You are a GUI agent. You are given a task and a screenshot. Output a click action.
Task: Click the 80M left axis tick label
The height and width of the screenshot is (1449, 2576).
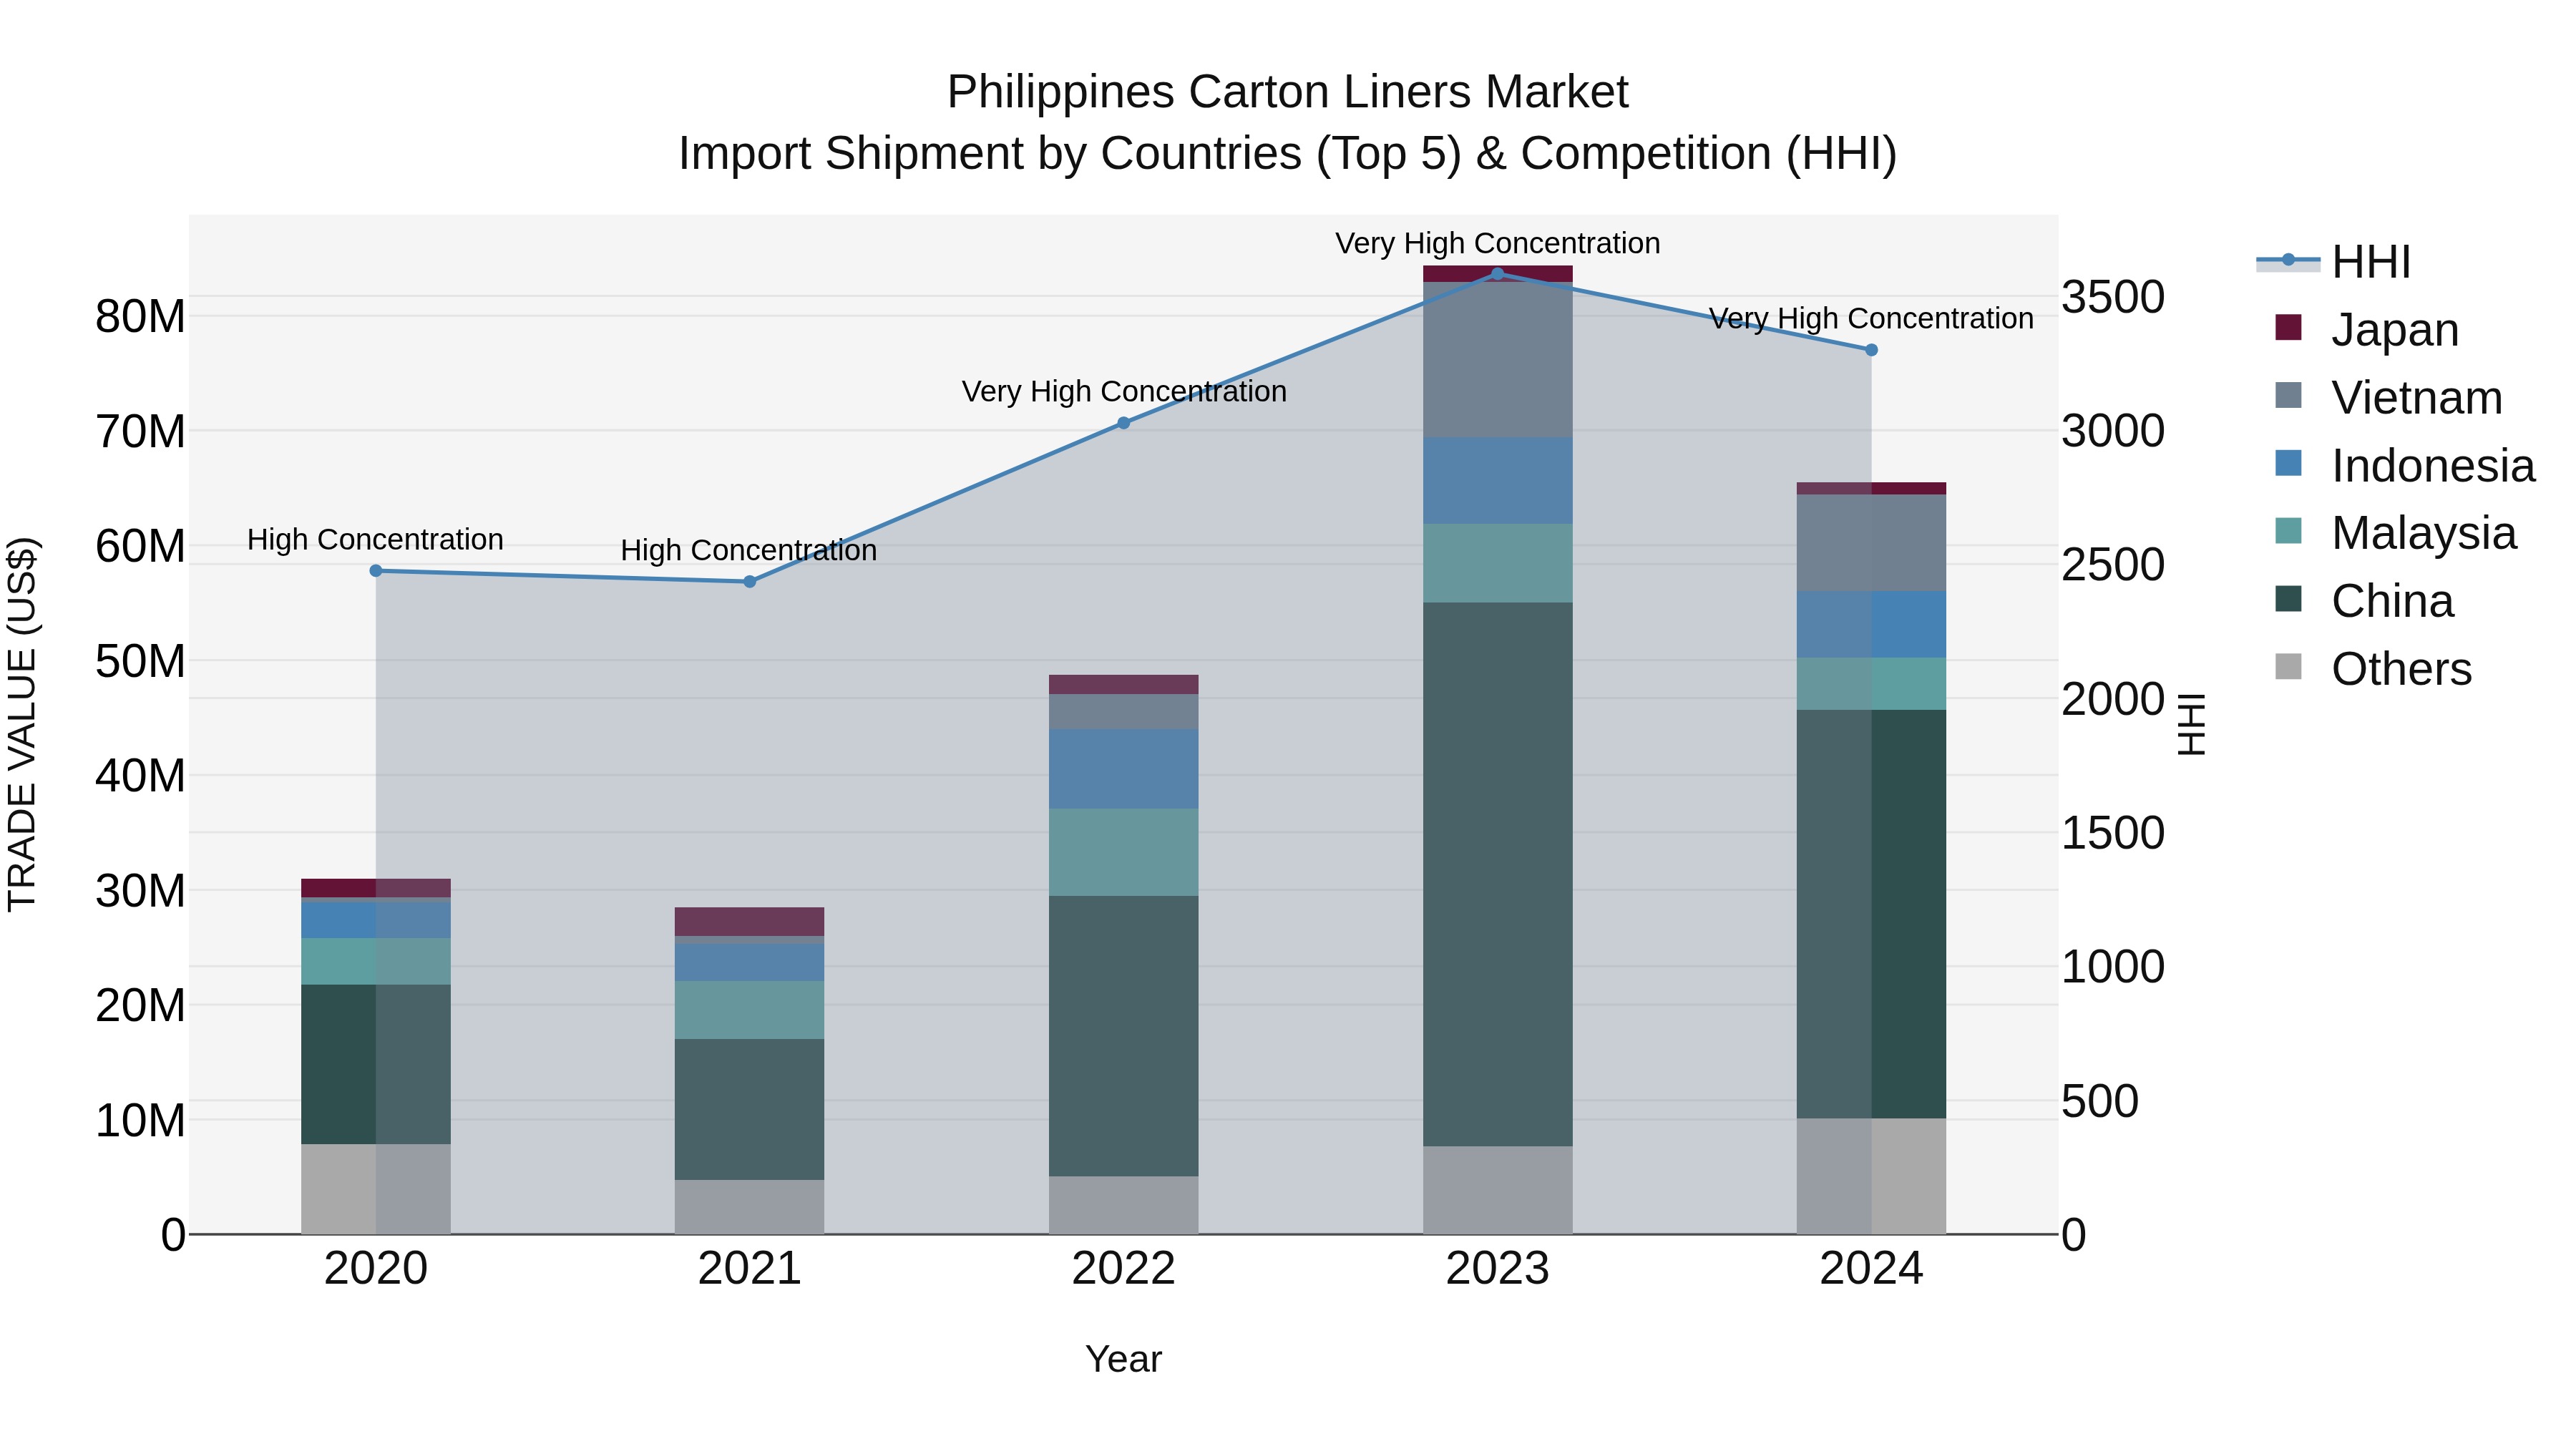pyautogui.click(x=140, y=317)
